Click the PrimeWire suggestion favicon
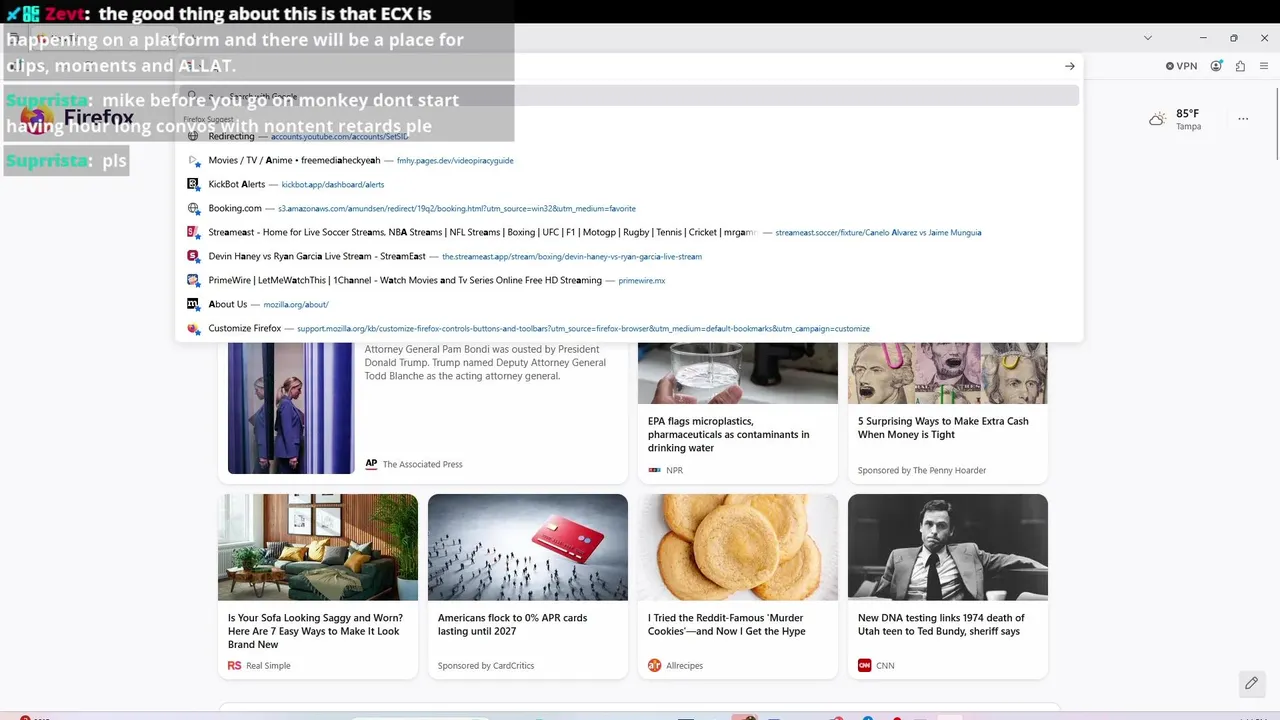1280x720 pixels. click(x=194, y=280)
